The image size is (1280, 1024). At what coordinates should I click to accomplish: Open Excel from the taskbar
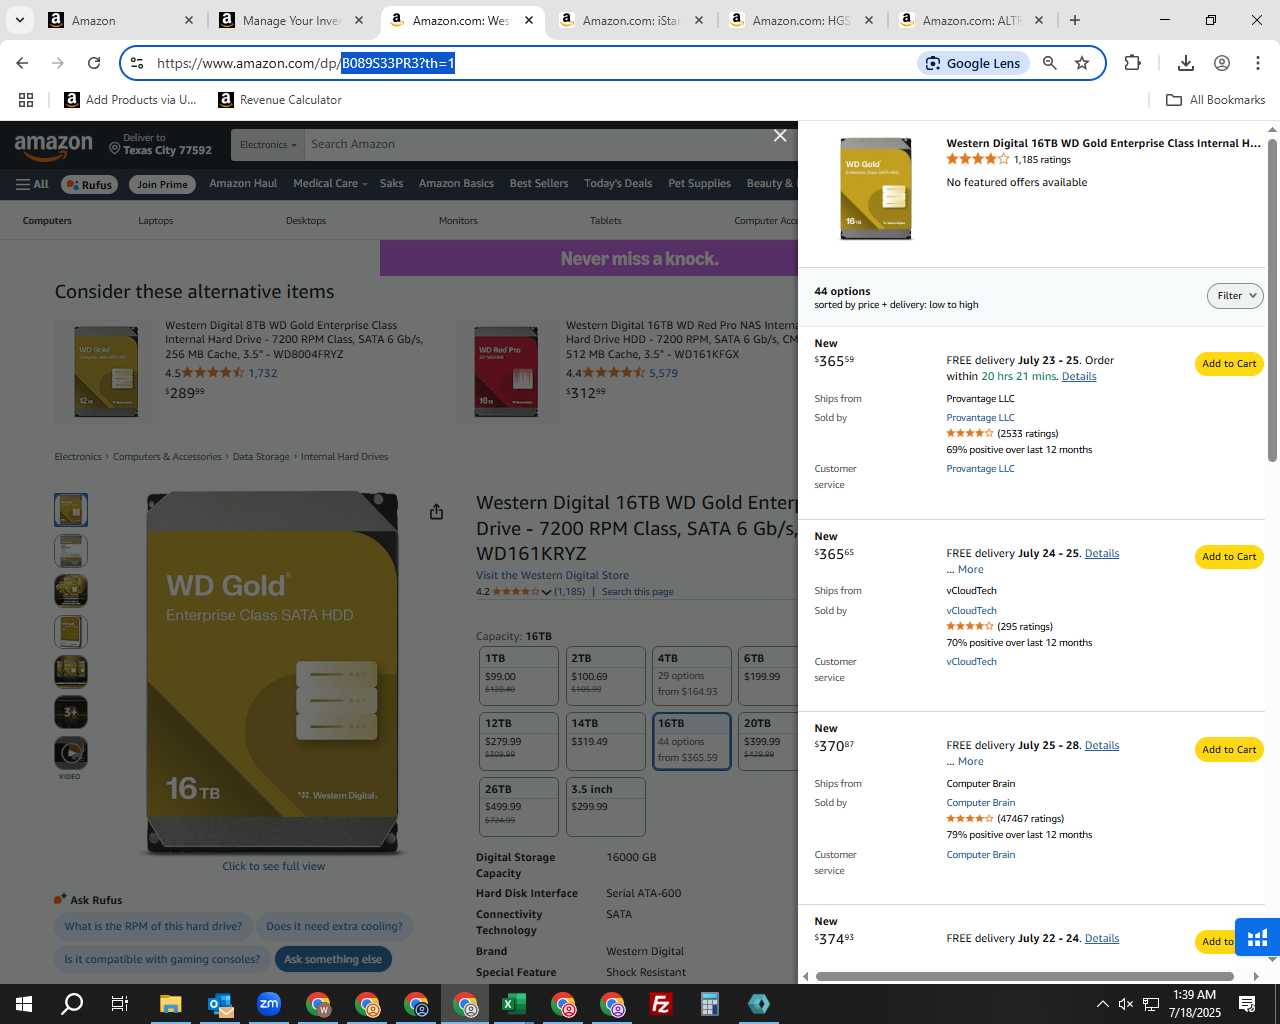coord(514,1004)
